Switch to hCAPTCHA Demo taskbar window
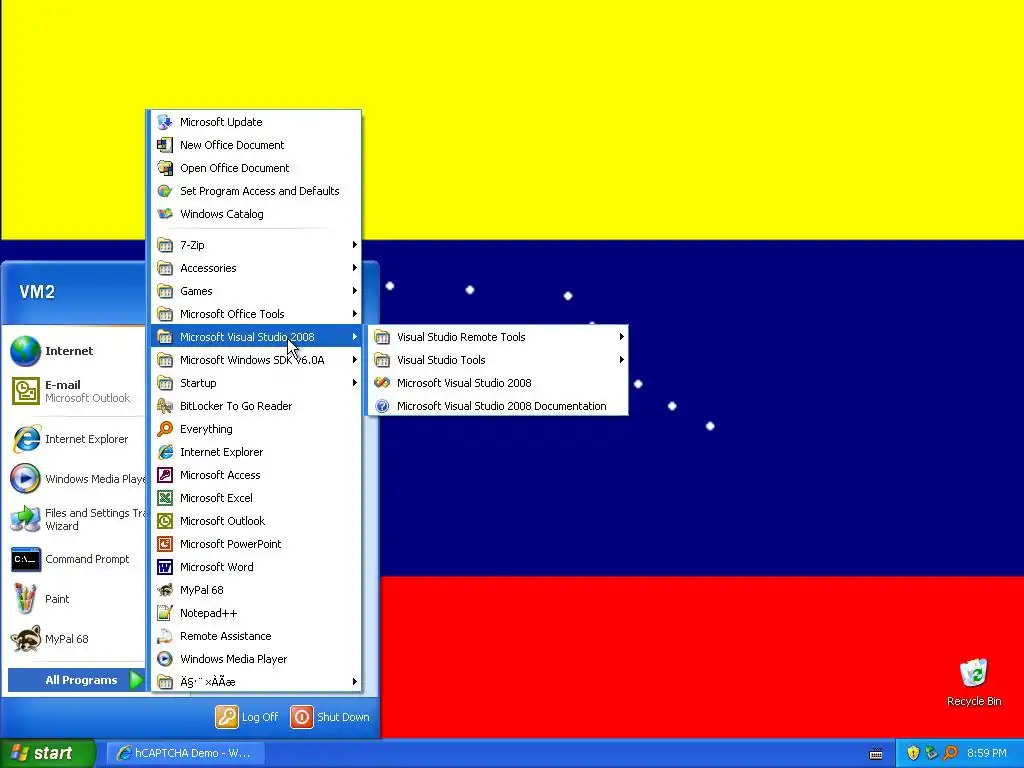The image size is (1024, 768). click(x=185, y=753)
